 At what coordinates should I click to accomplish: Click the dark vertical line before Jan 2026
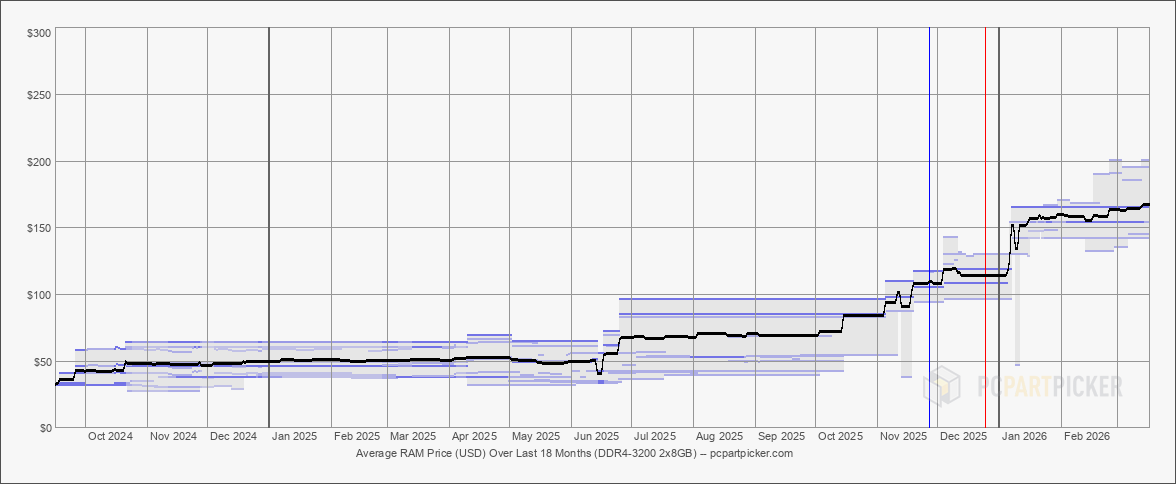tap(999, 227)
